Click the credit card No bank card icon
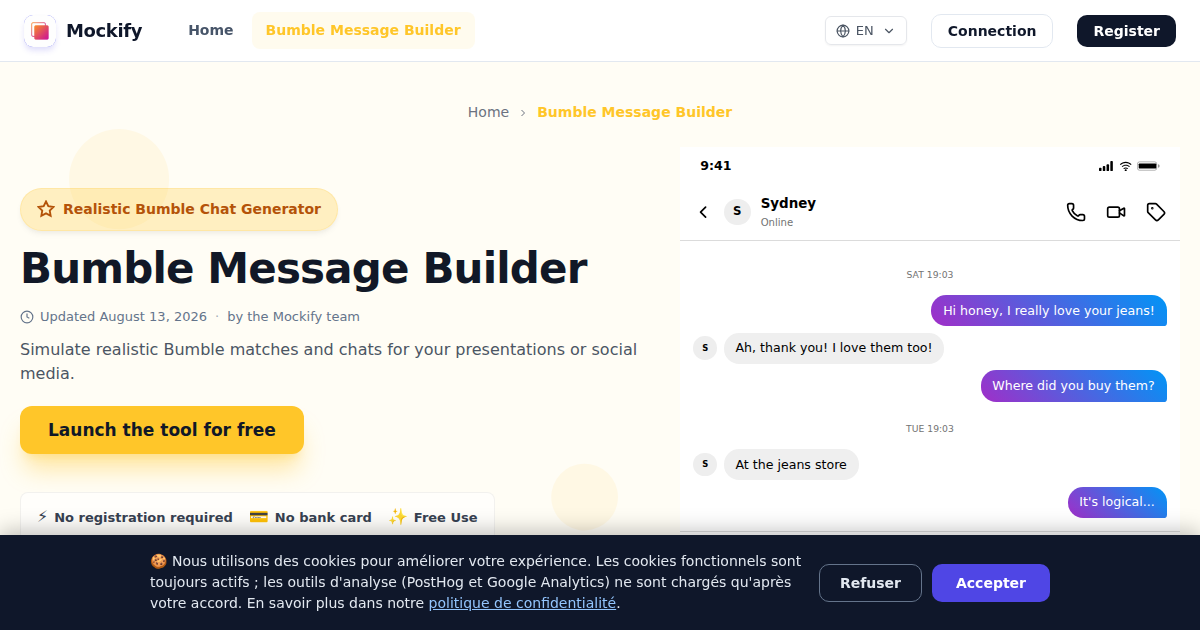Viewport: 1200px width, 630px height. (x=258, y=517)
